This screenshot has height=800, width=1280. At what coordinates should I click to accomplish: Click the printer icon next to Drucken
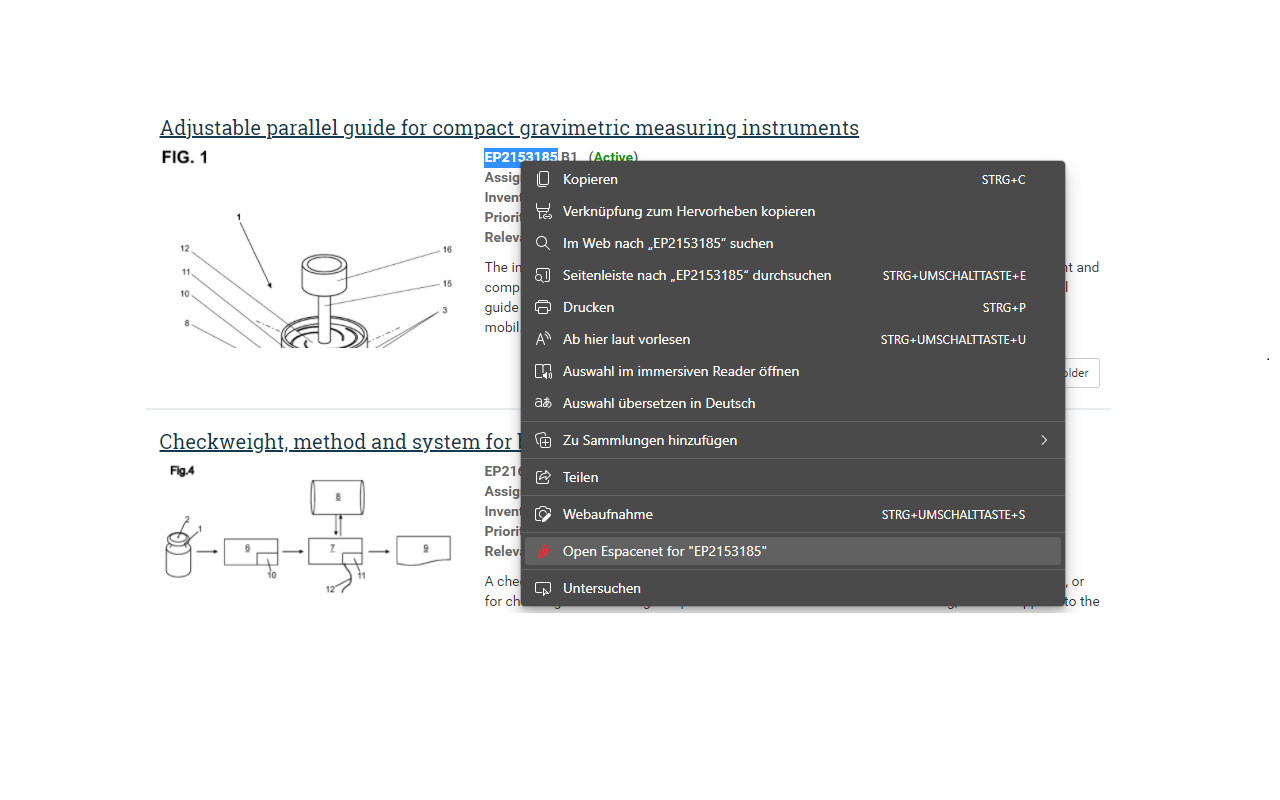pyautogui.click(x=543, y=308)
